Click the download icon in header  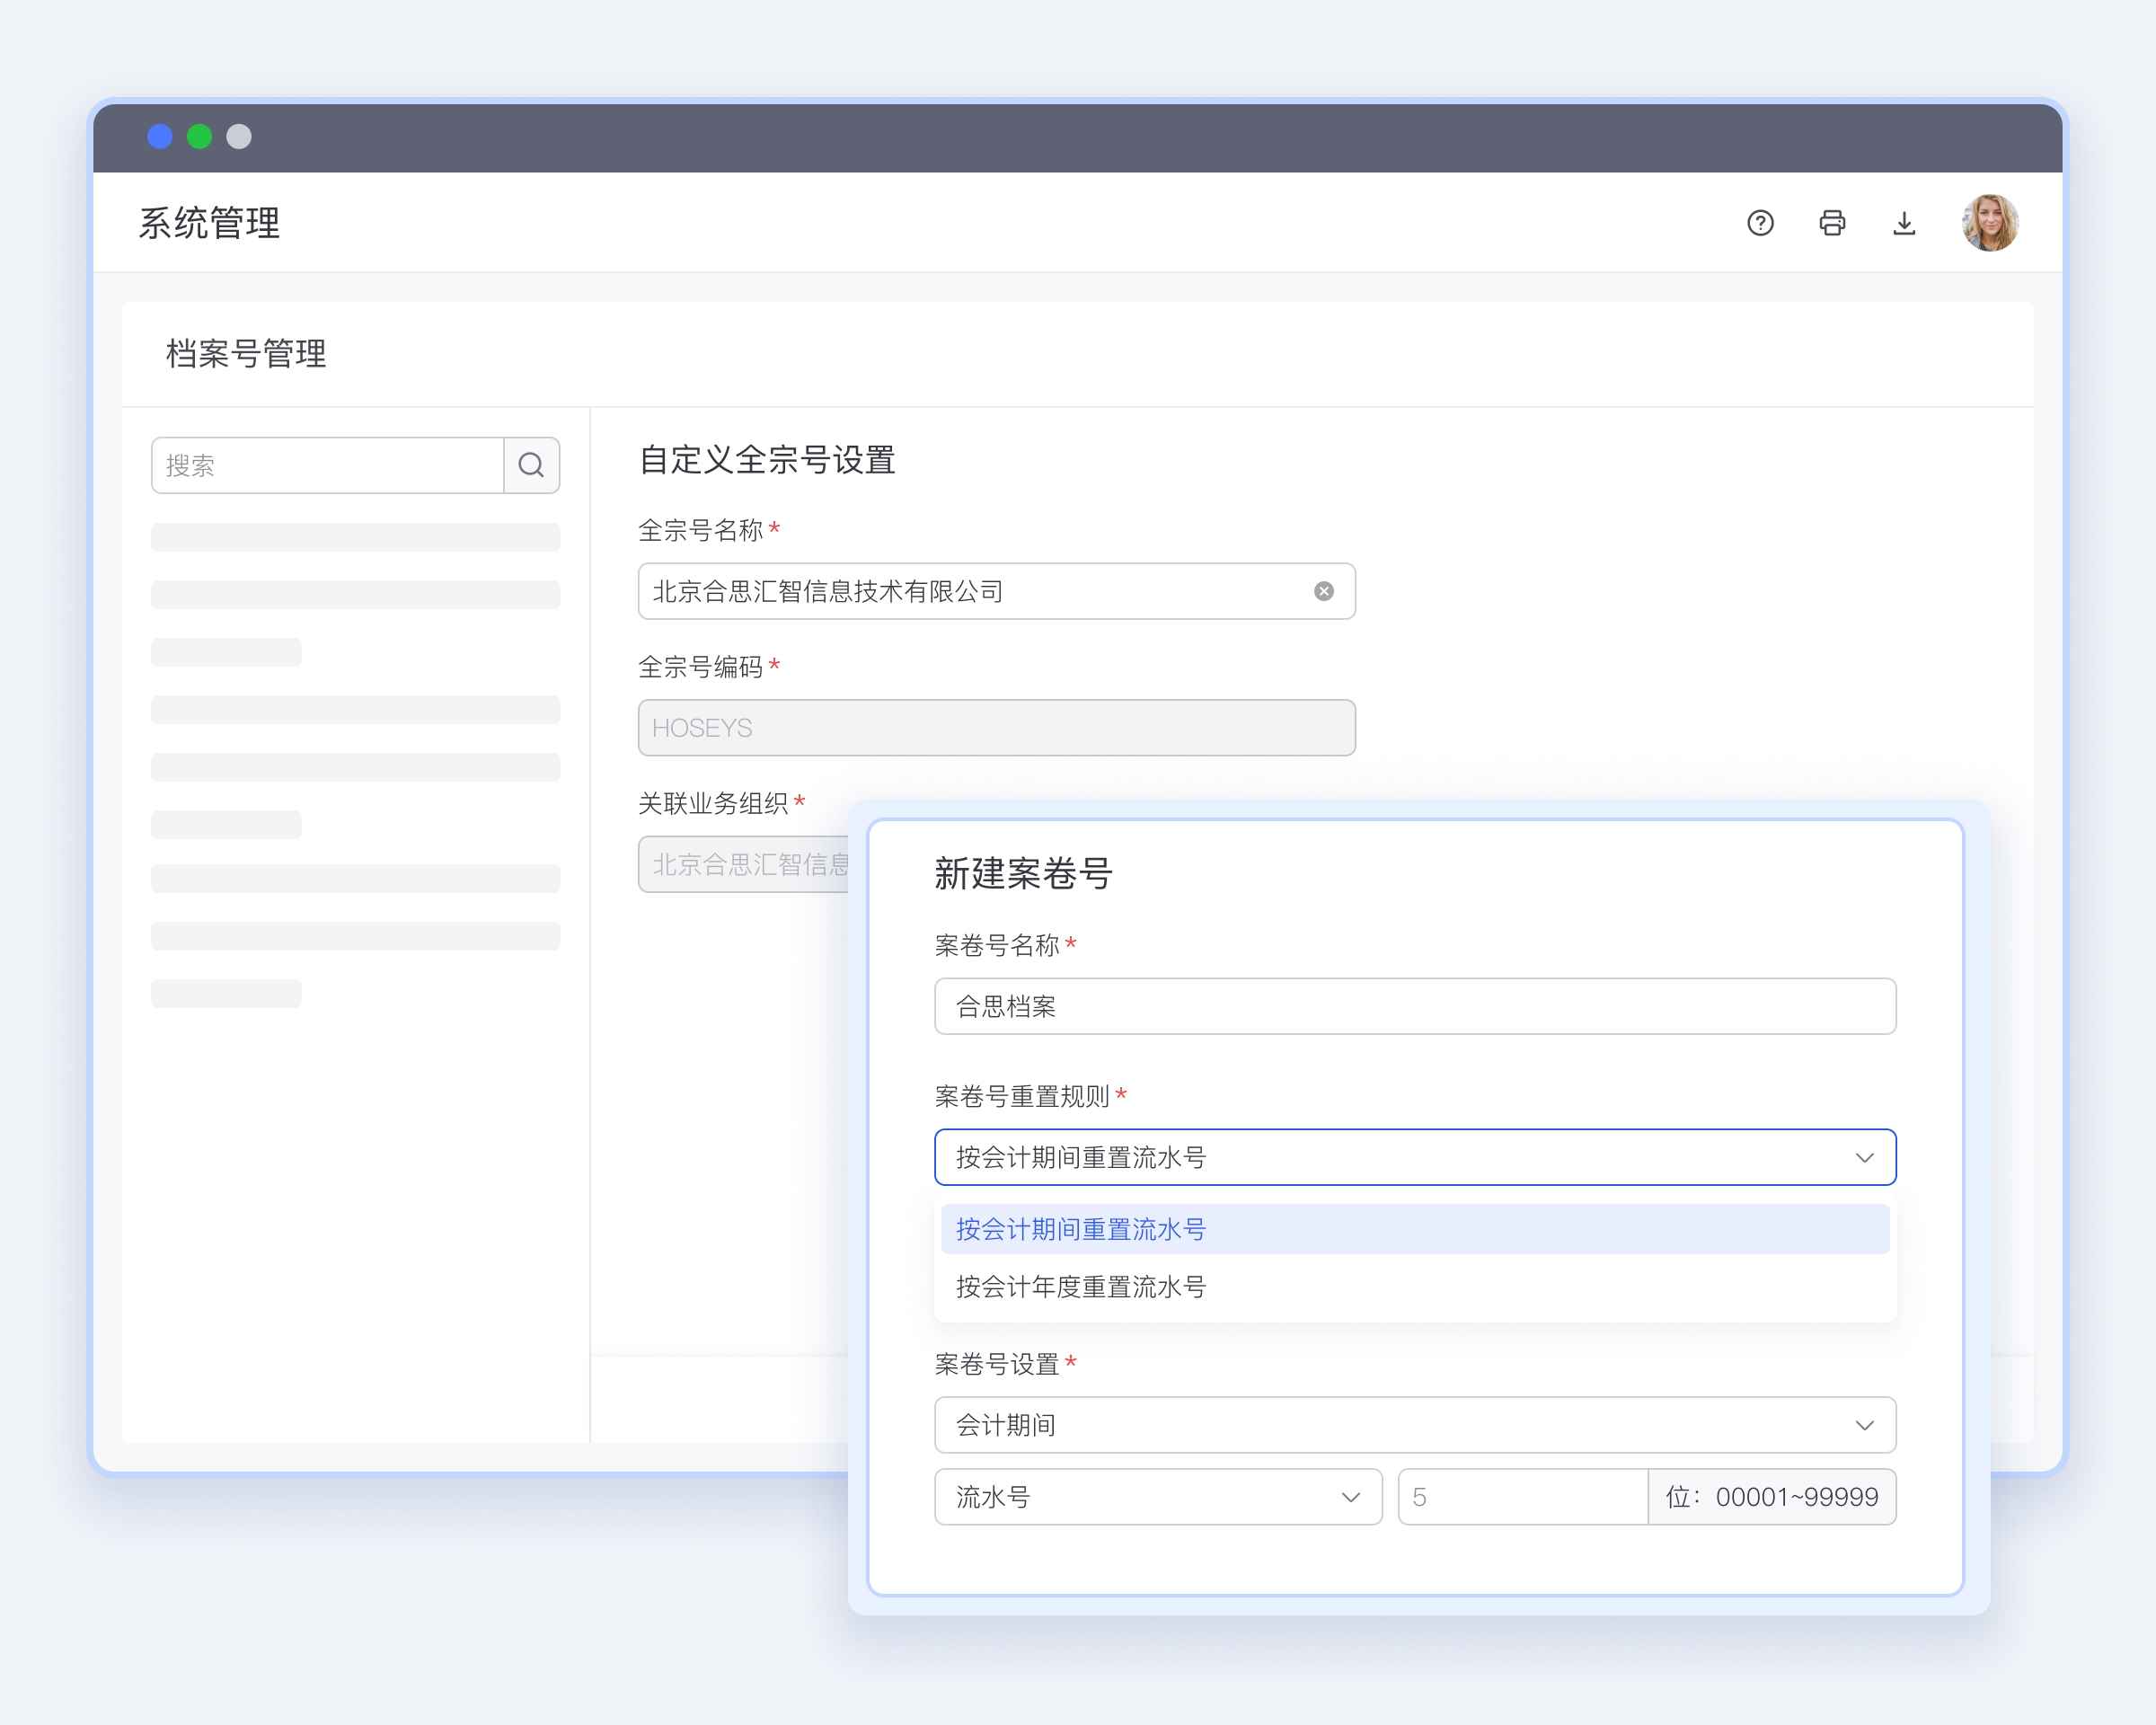pyautogui.click(x=1904, y=222)
